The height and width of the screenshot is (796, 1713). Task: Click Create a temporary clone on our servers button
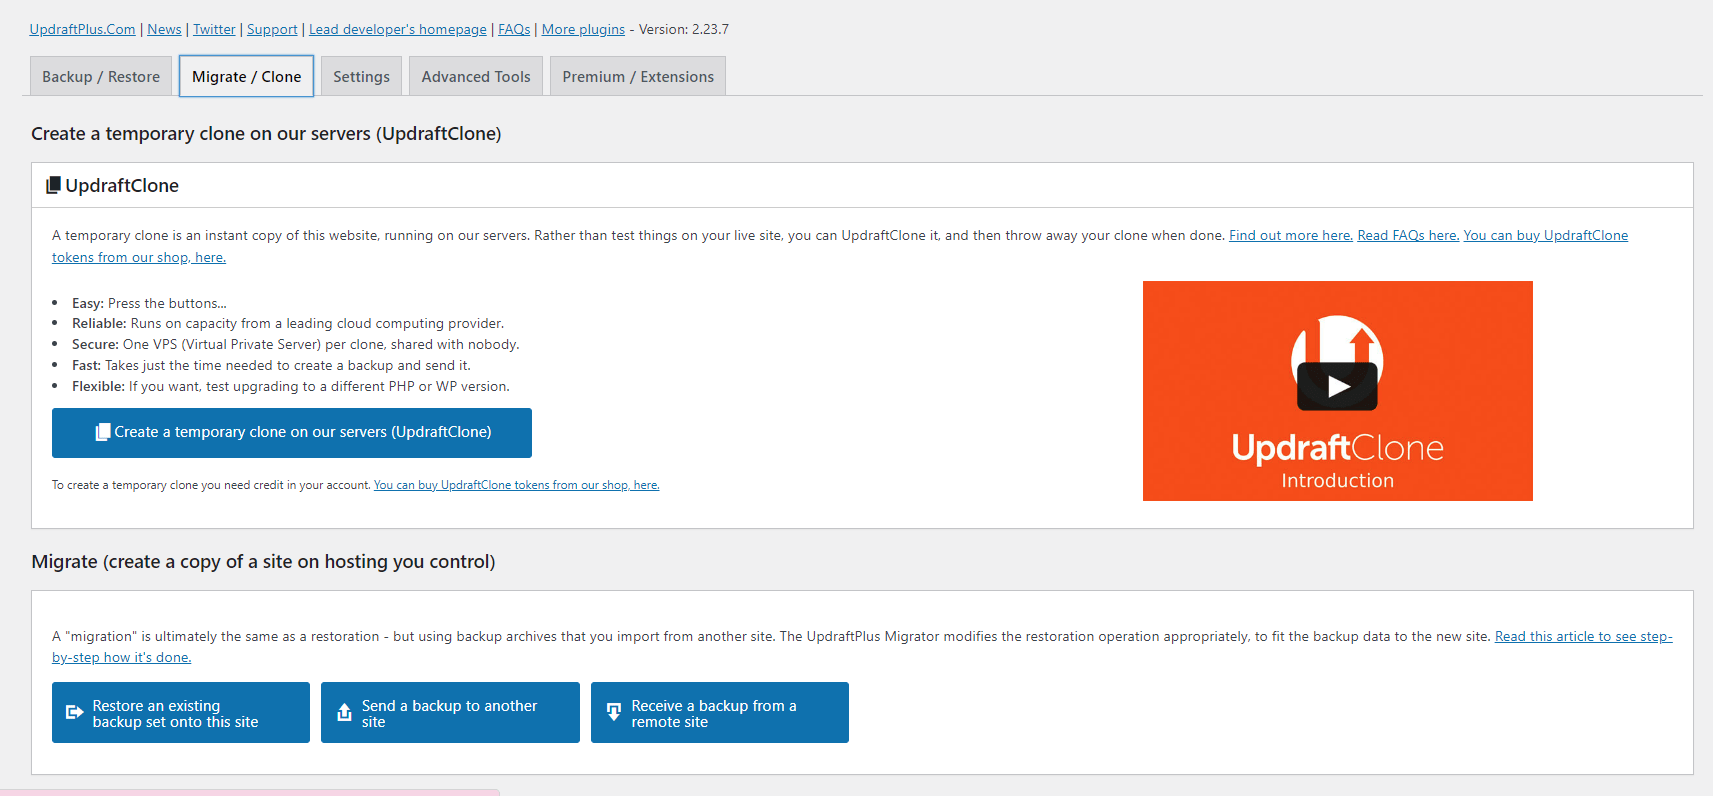(292, 433)
